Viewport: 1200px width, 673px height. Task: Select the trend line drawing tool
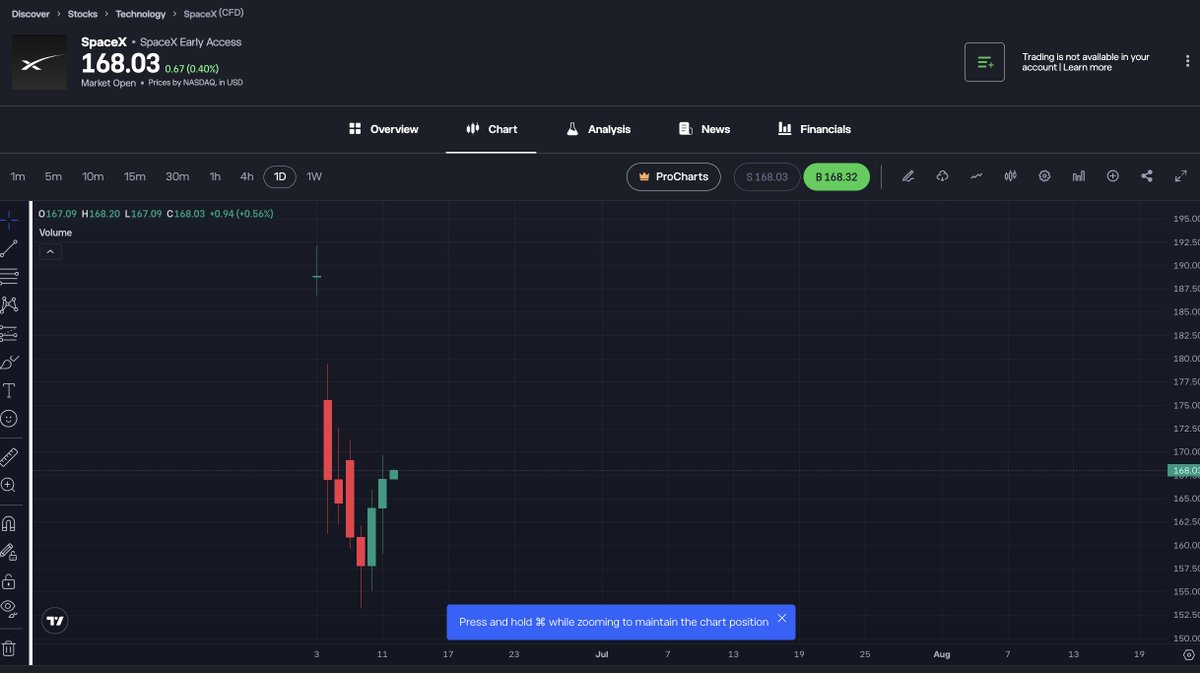click(x=9, y=248)
